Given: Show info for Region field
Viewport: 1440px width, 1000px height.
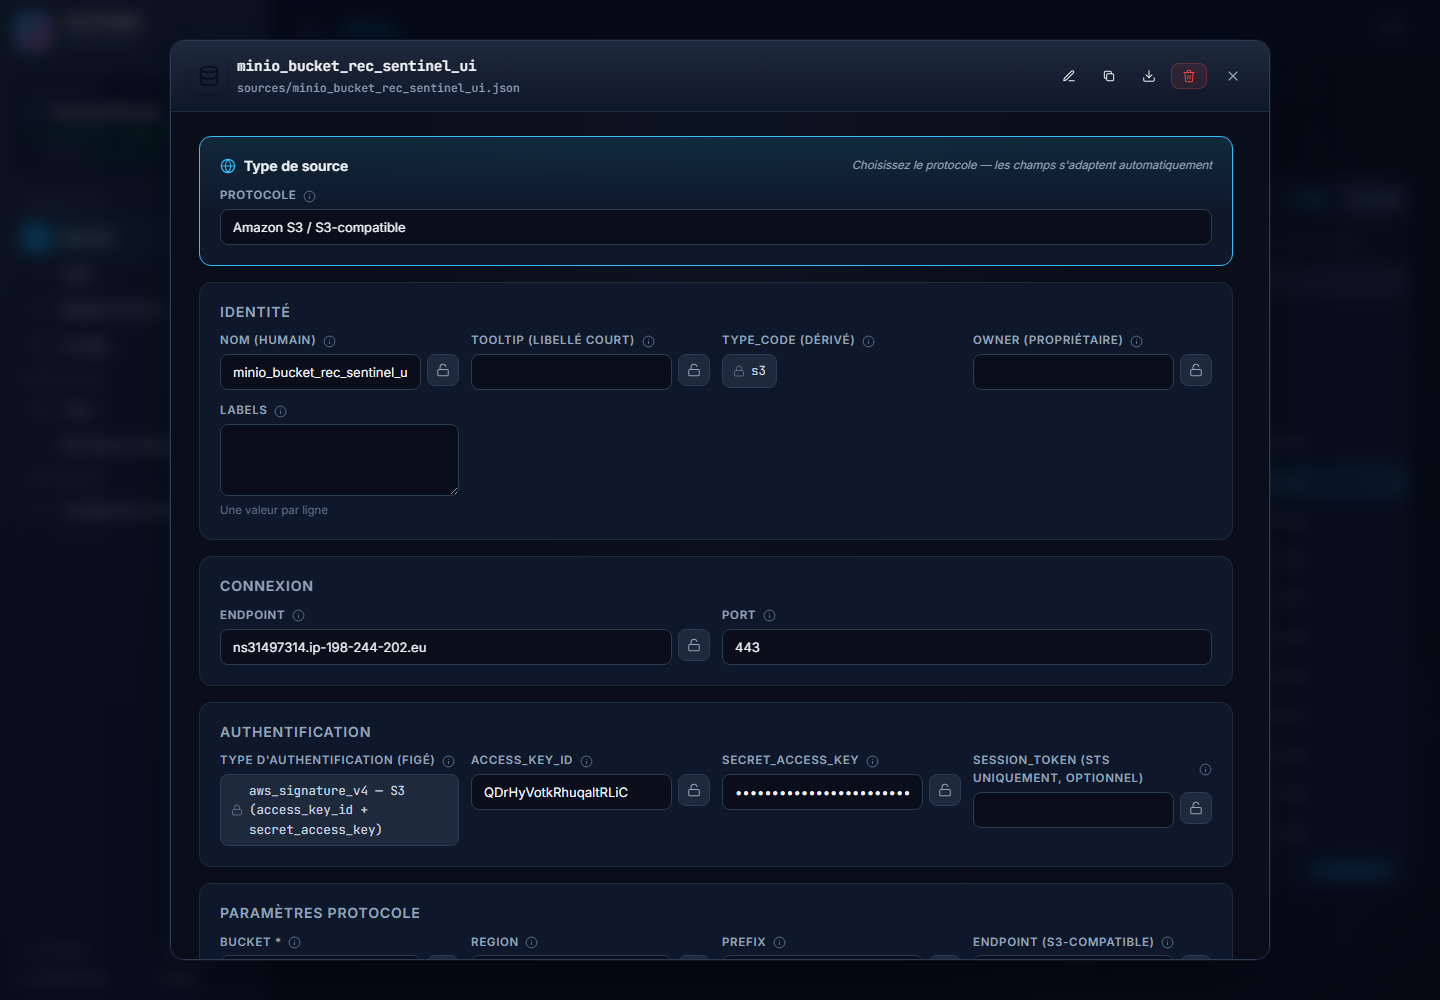Looking at the screenshot, I should point(531,942).
